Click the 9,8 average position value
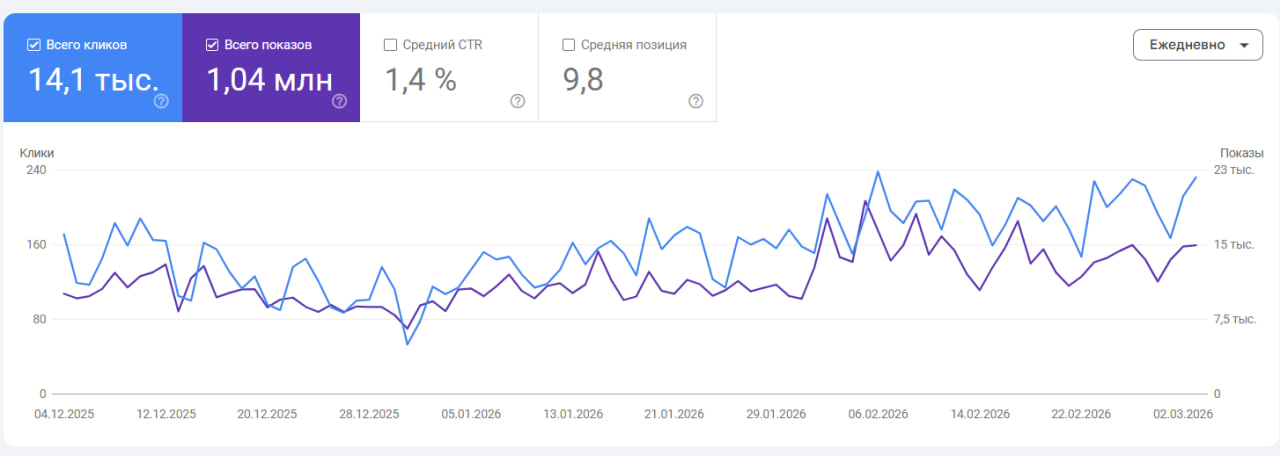Viewport: 1280px width, 456px height. coord(583,81)
